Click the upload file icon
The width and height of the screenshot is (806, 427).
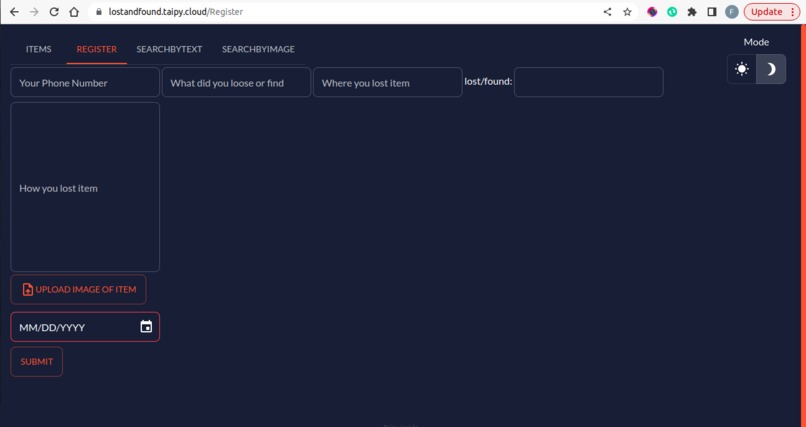28,289
